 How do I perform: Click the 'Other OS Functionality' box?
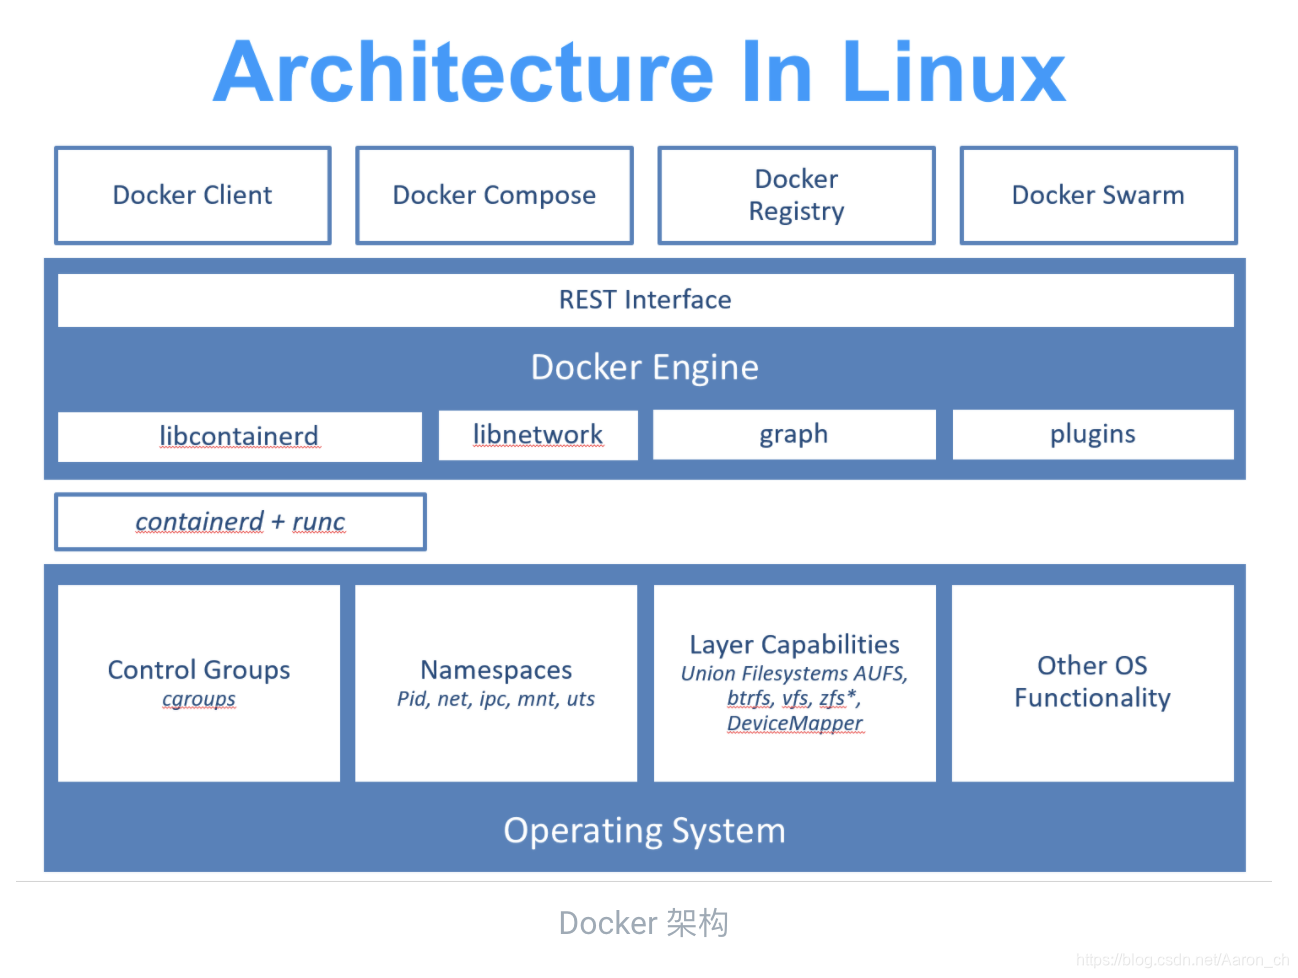(1093, 683)
